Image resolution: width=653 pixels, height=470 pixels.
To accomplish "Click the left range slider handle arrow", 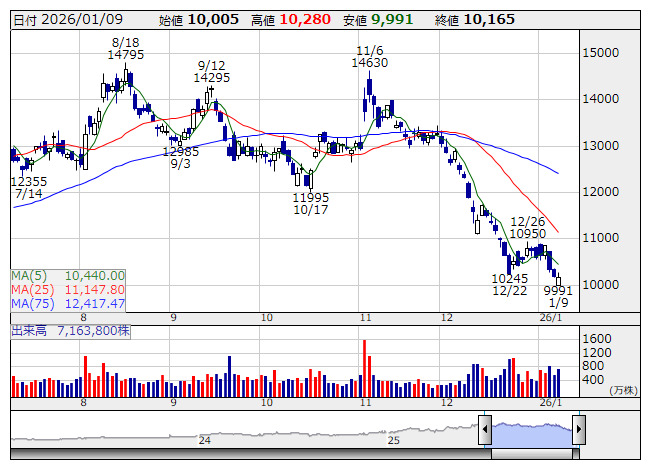I will (x=485, y=429).
